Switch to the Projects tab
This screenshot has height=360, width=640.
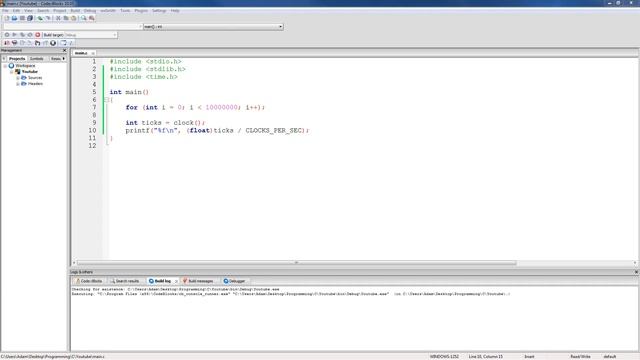pos(17,59)
